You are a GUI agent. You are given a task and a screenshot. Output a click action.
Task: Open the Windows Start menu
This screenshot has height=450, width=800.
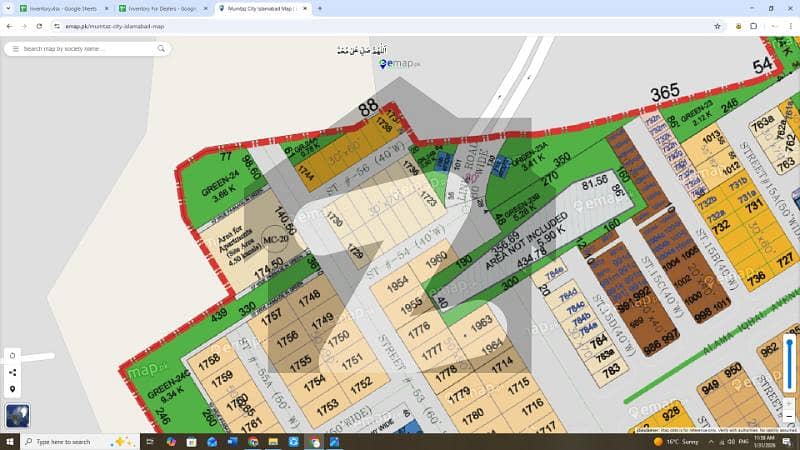coord(10,441)
